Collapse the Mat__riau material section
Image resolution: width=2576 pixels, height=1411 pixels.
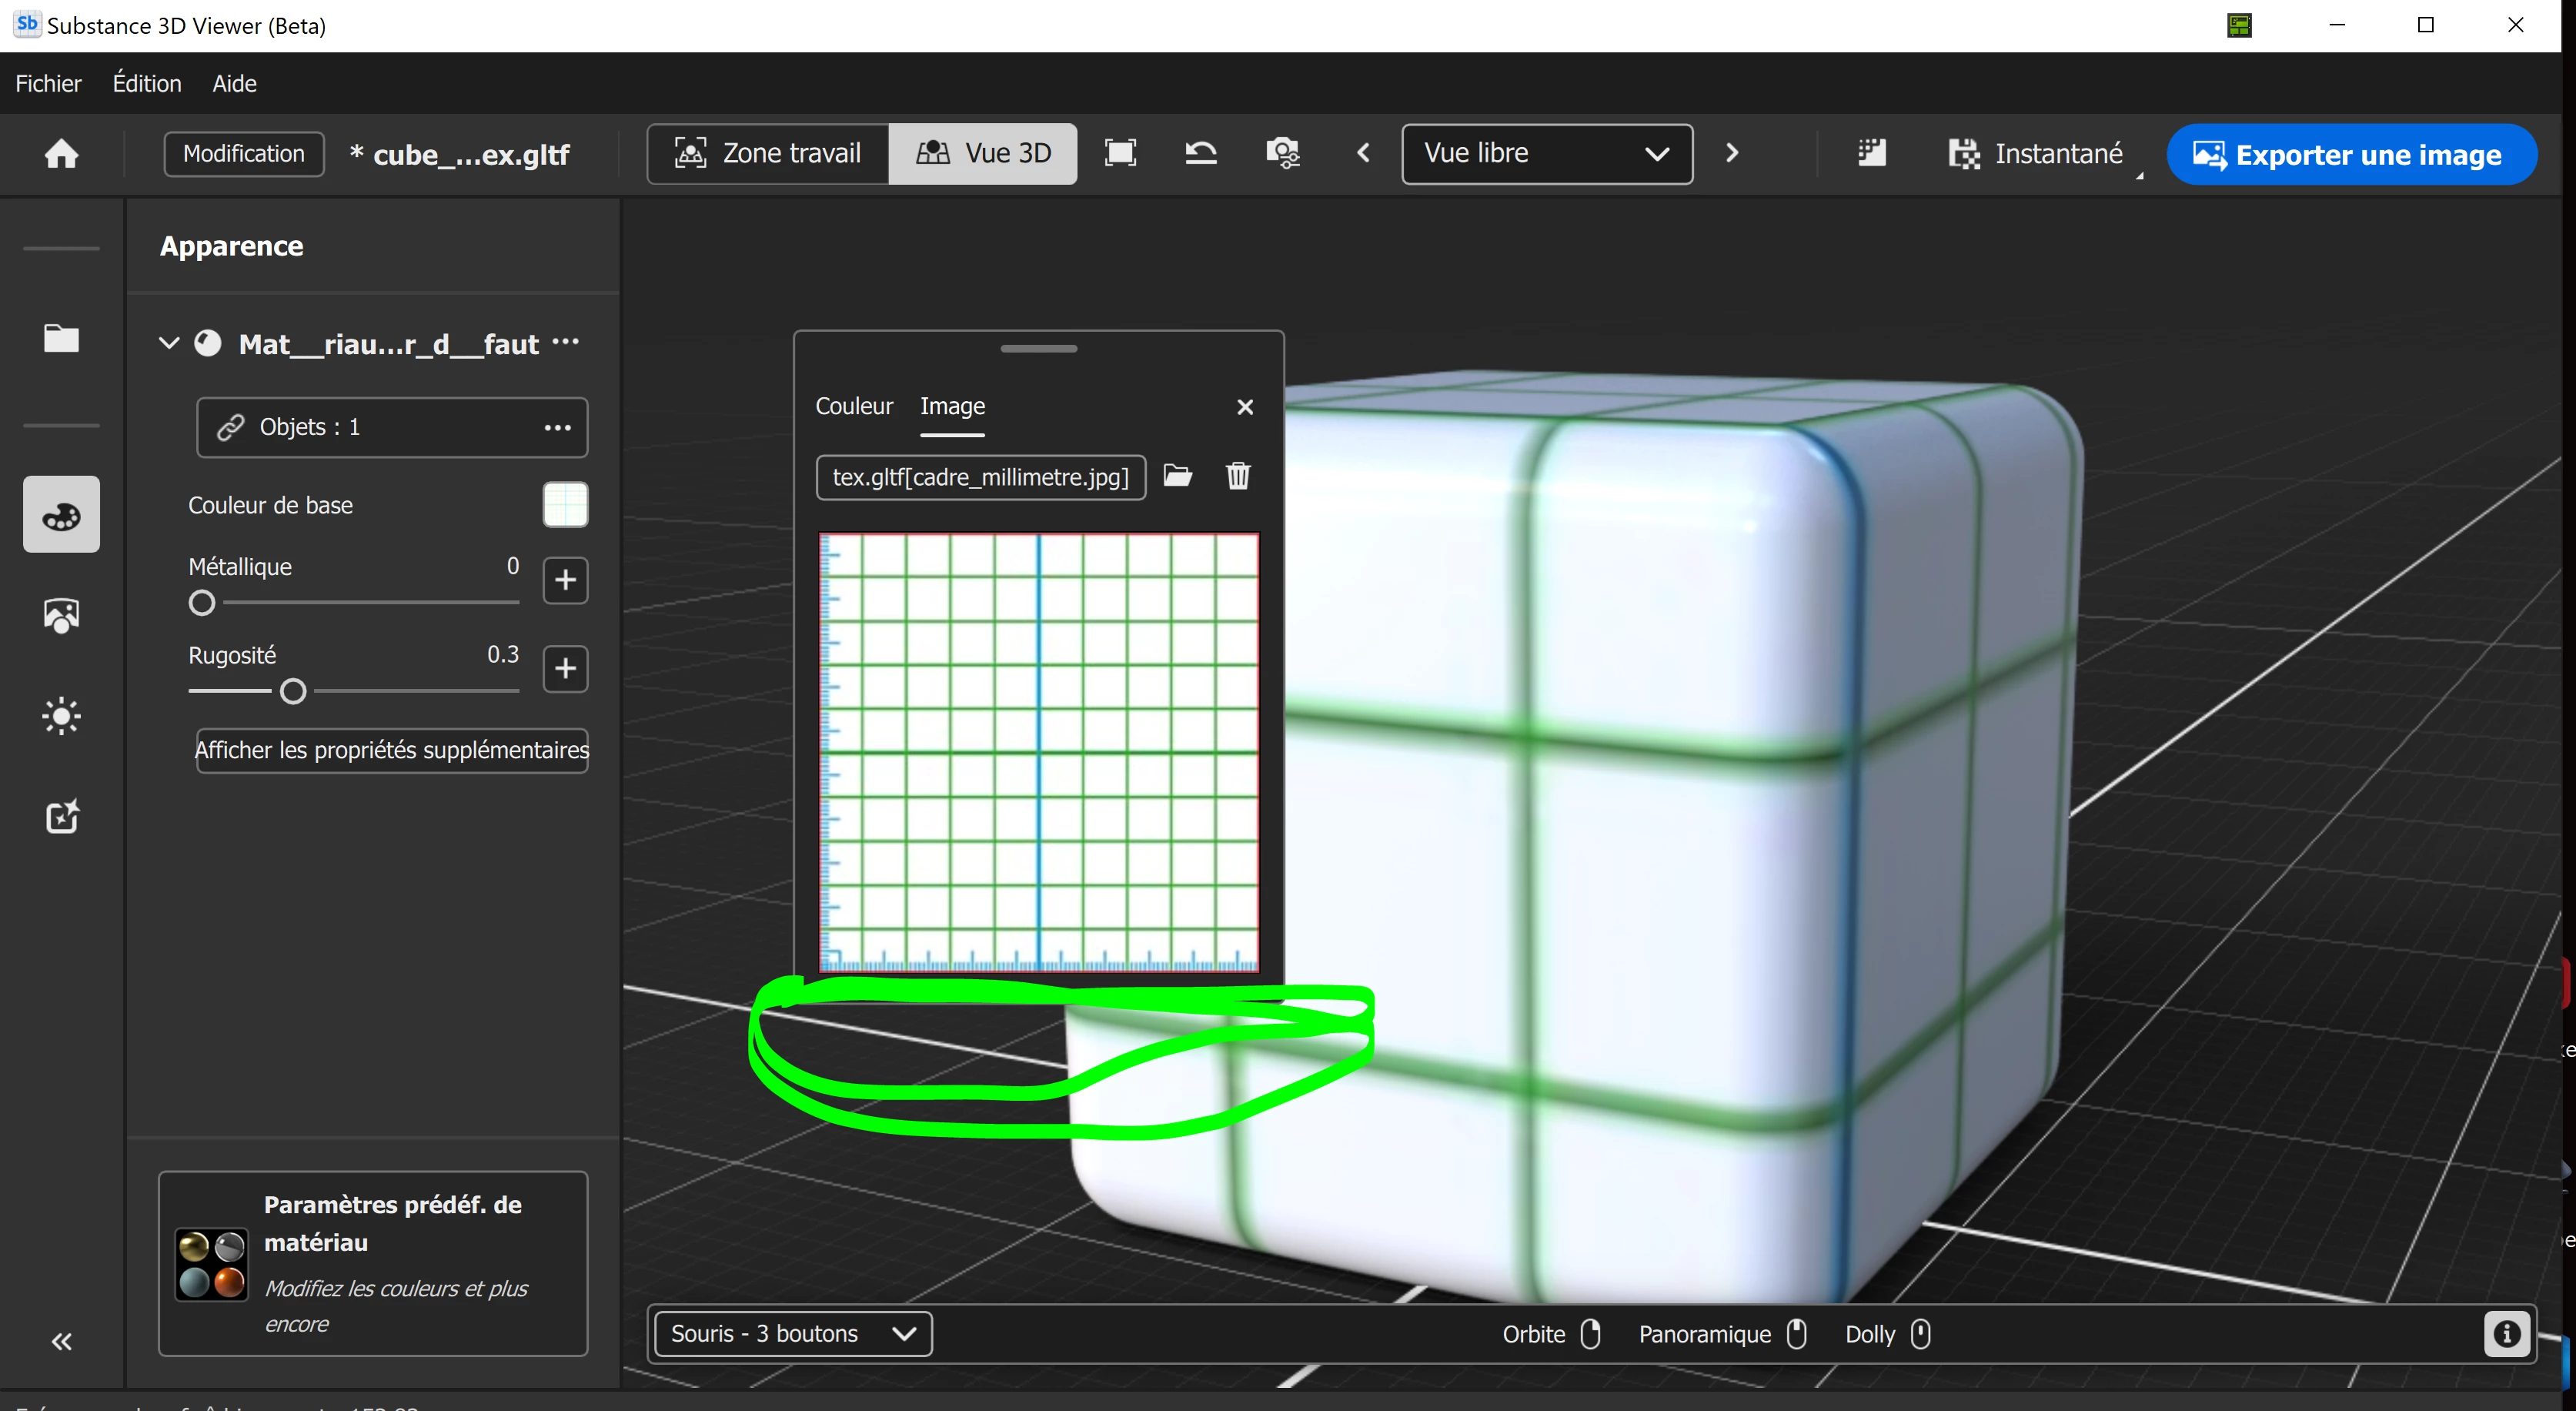pos(169,344)
